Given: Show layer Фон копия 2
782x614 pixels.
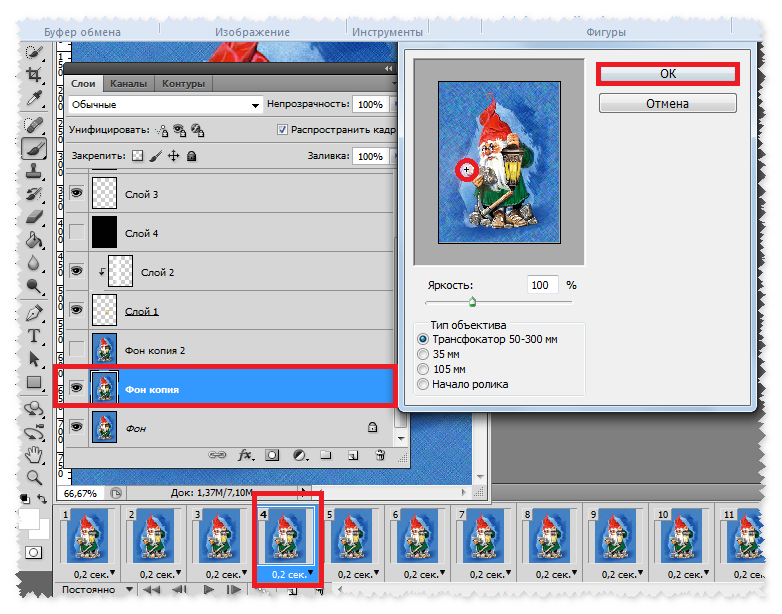Looking at the screenshot, I should 76,349.
